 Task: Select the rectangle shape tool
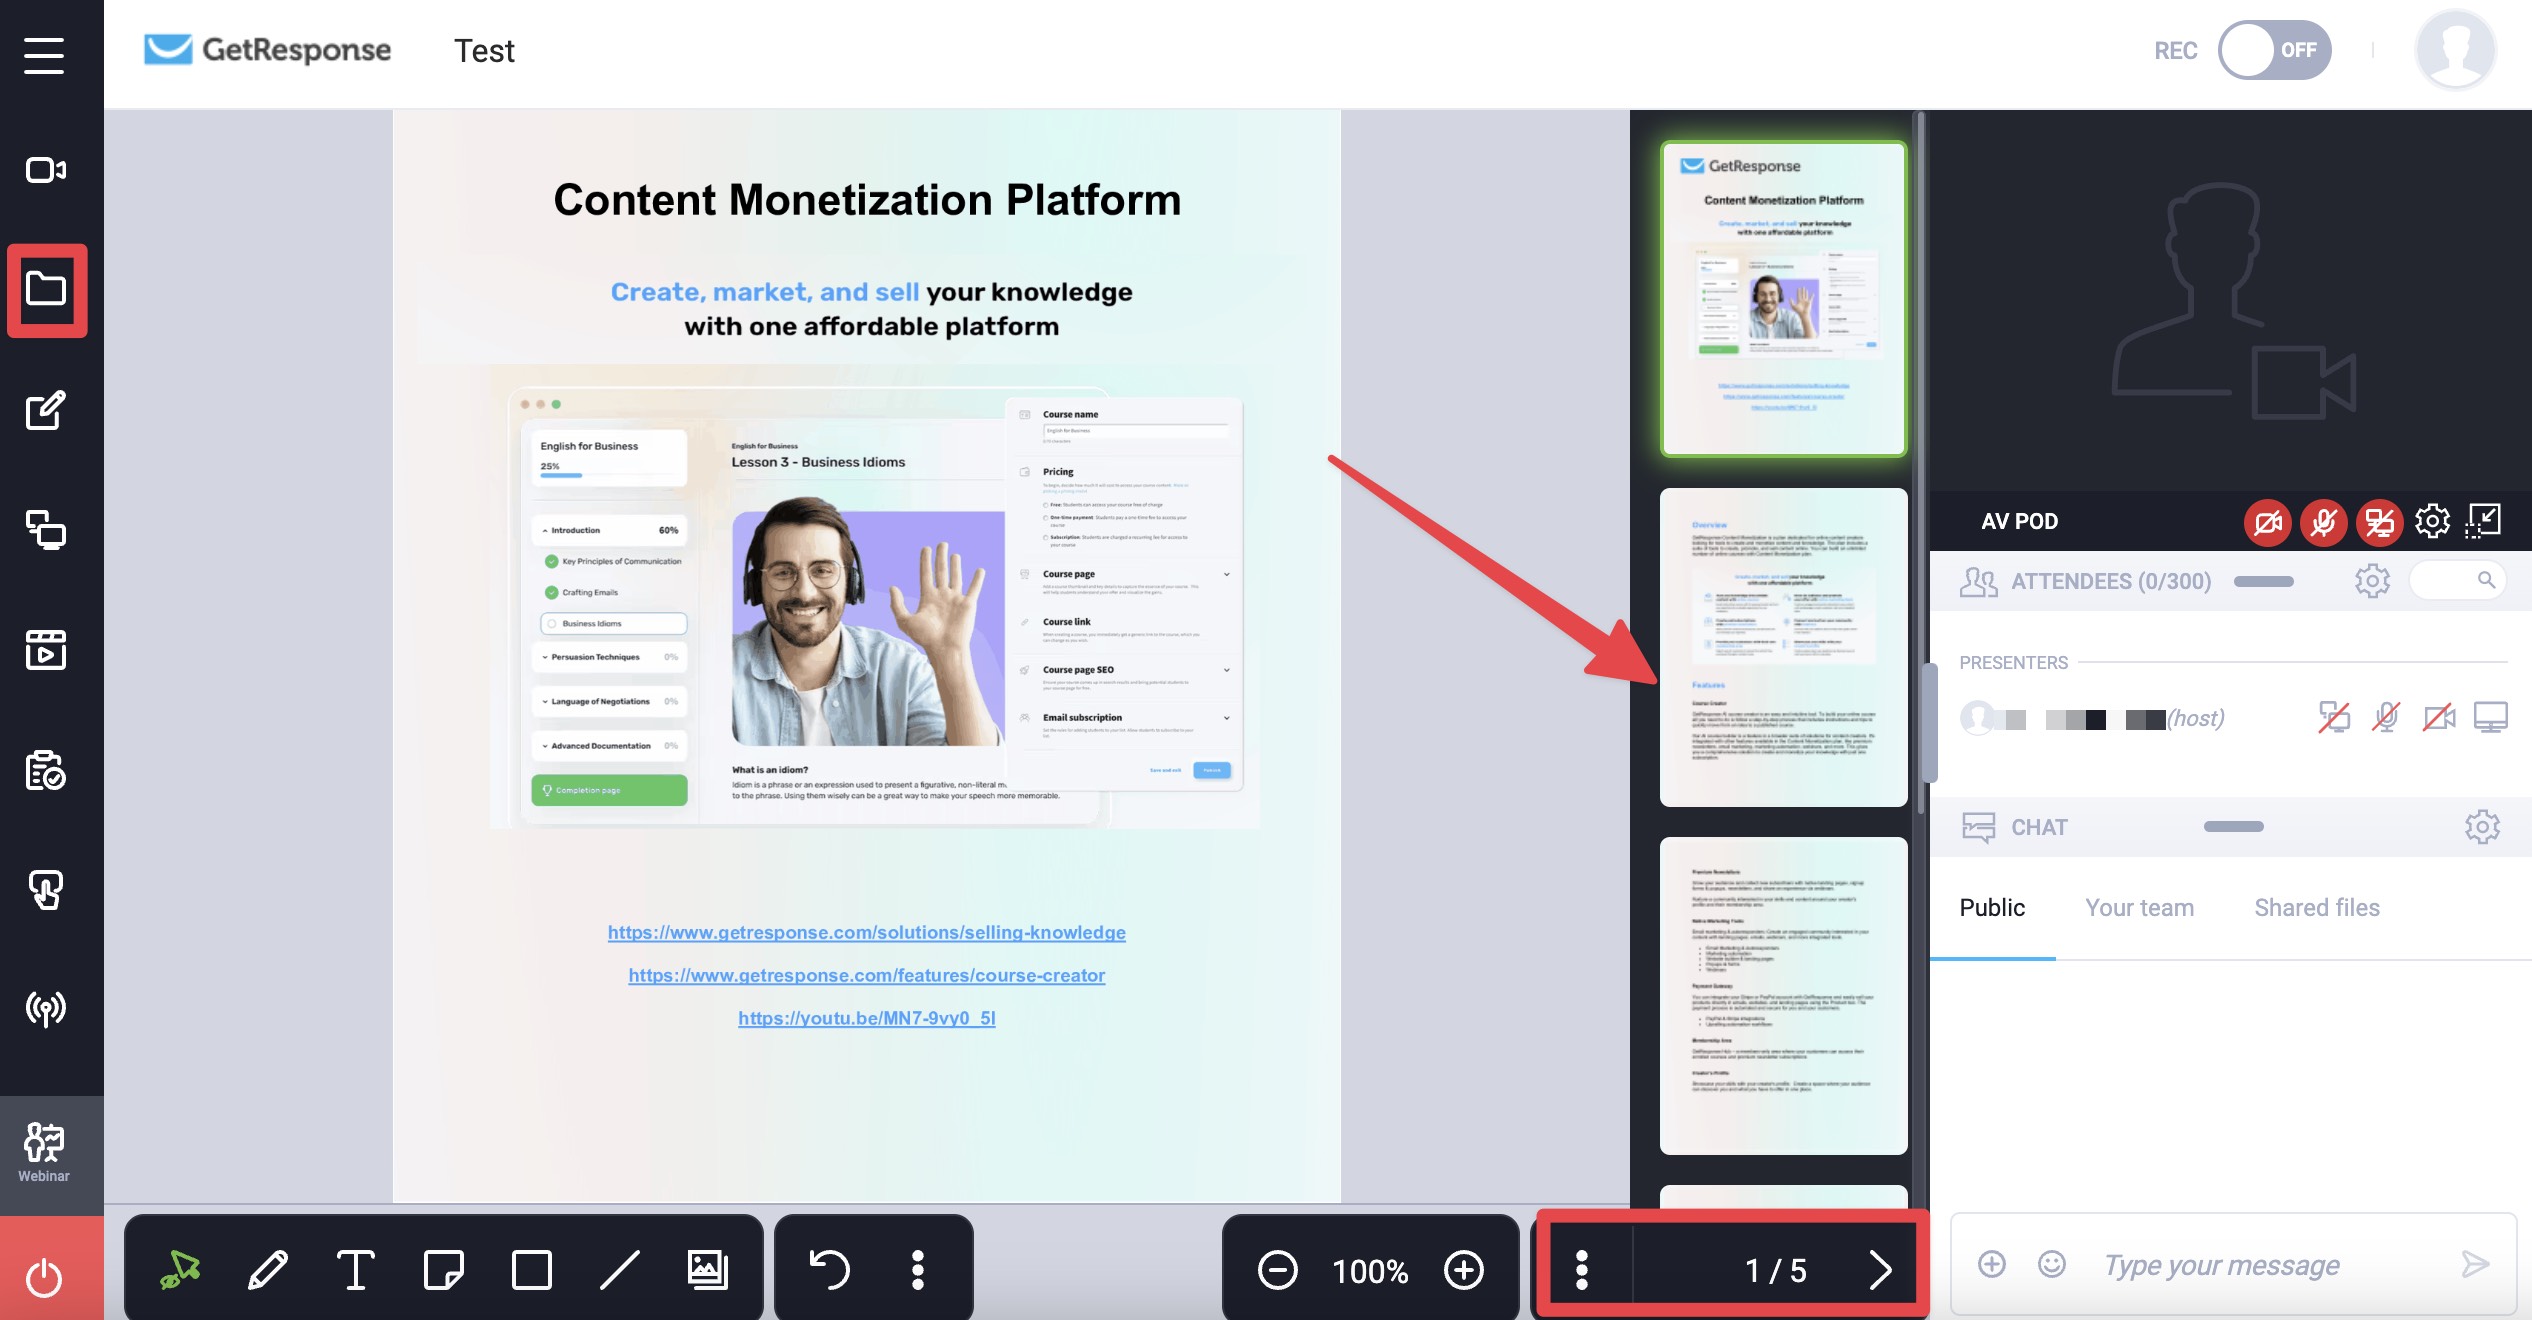532,1270
